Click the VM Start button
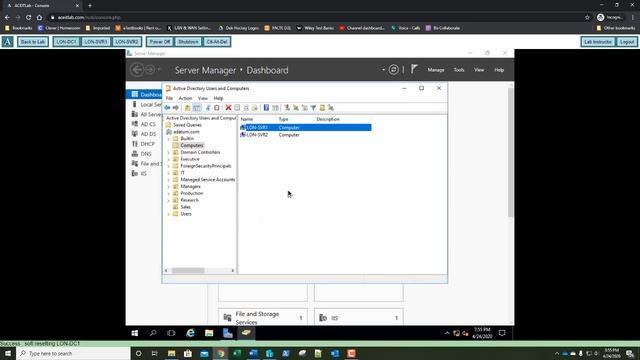Screen dimensions: 640x360 pos(135,333)
